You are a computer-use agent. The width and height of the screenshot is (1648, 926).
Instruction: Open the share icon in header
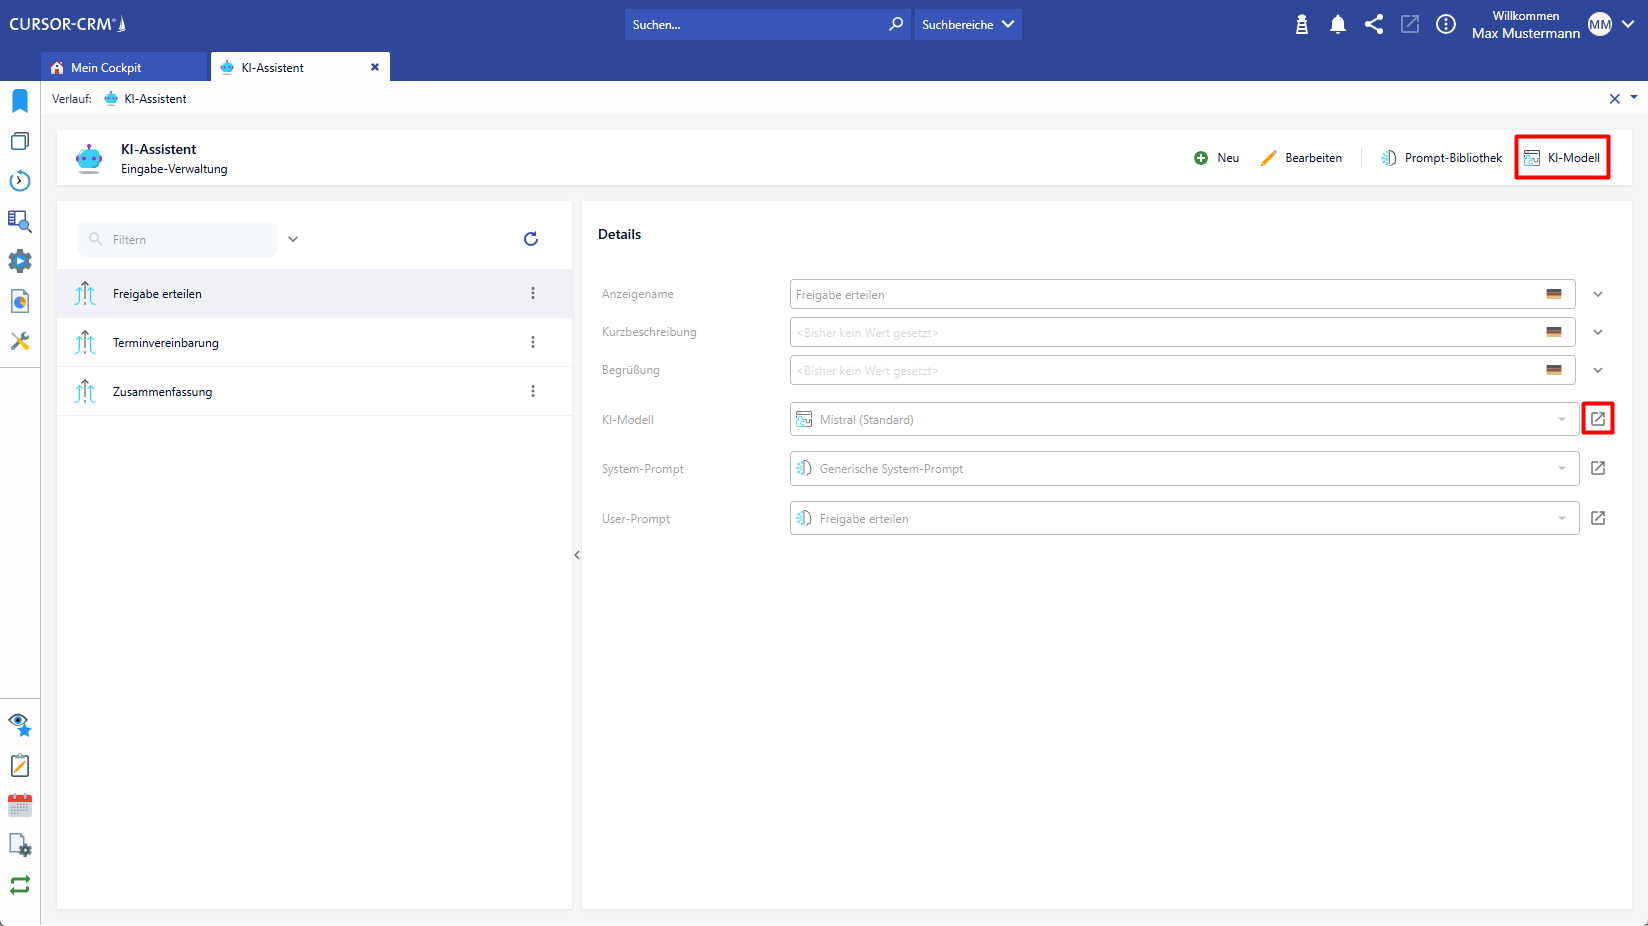1373,25
